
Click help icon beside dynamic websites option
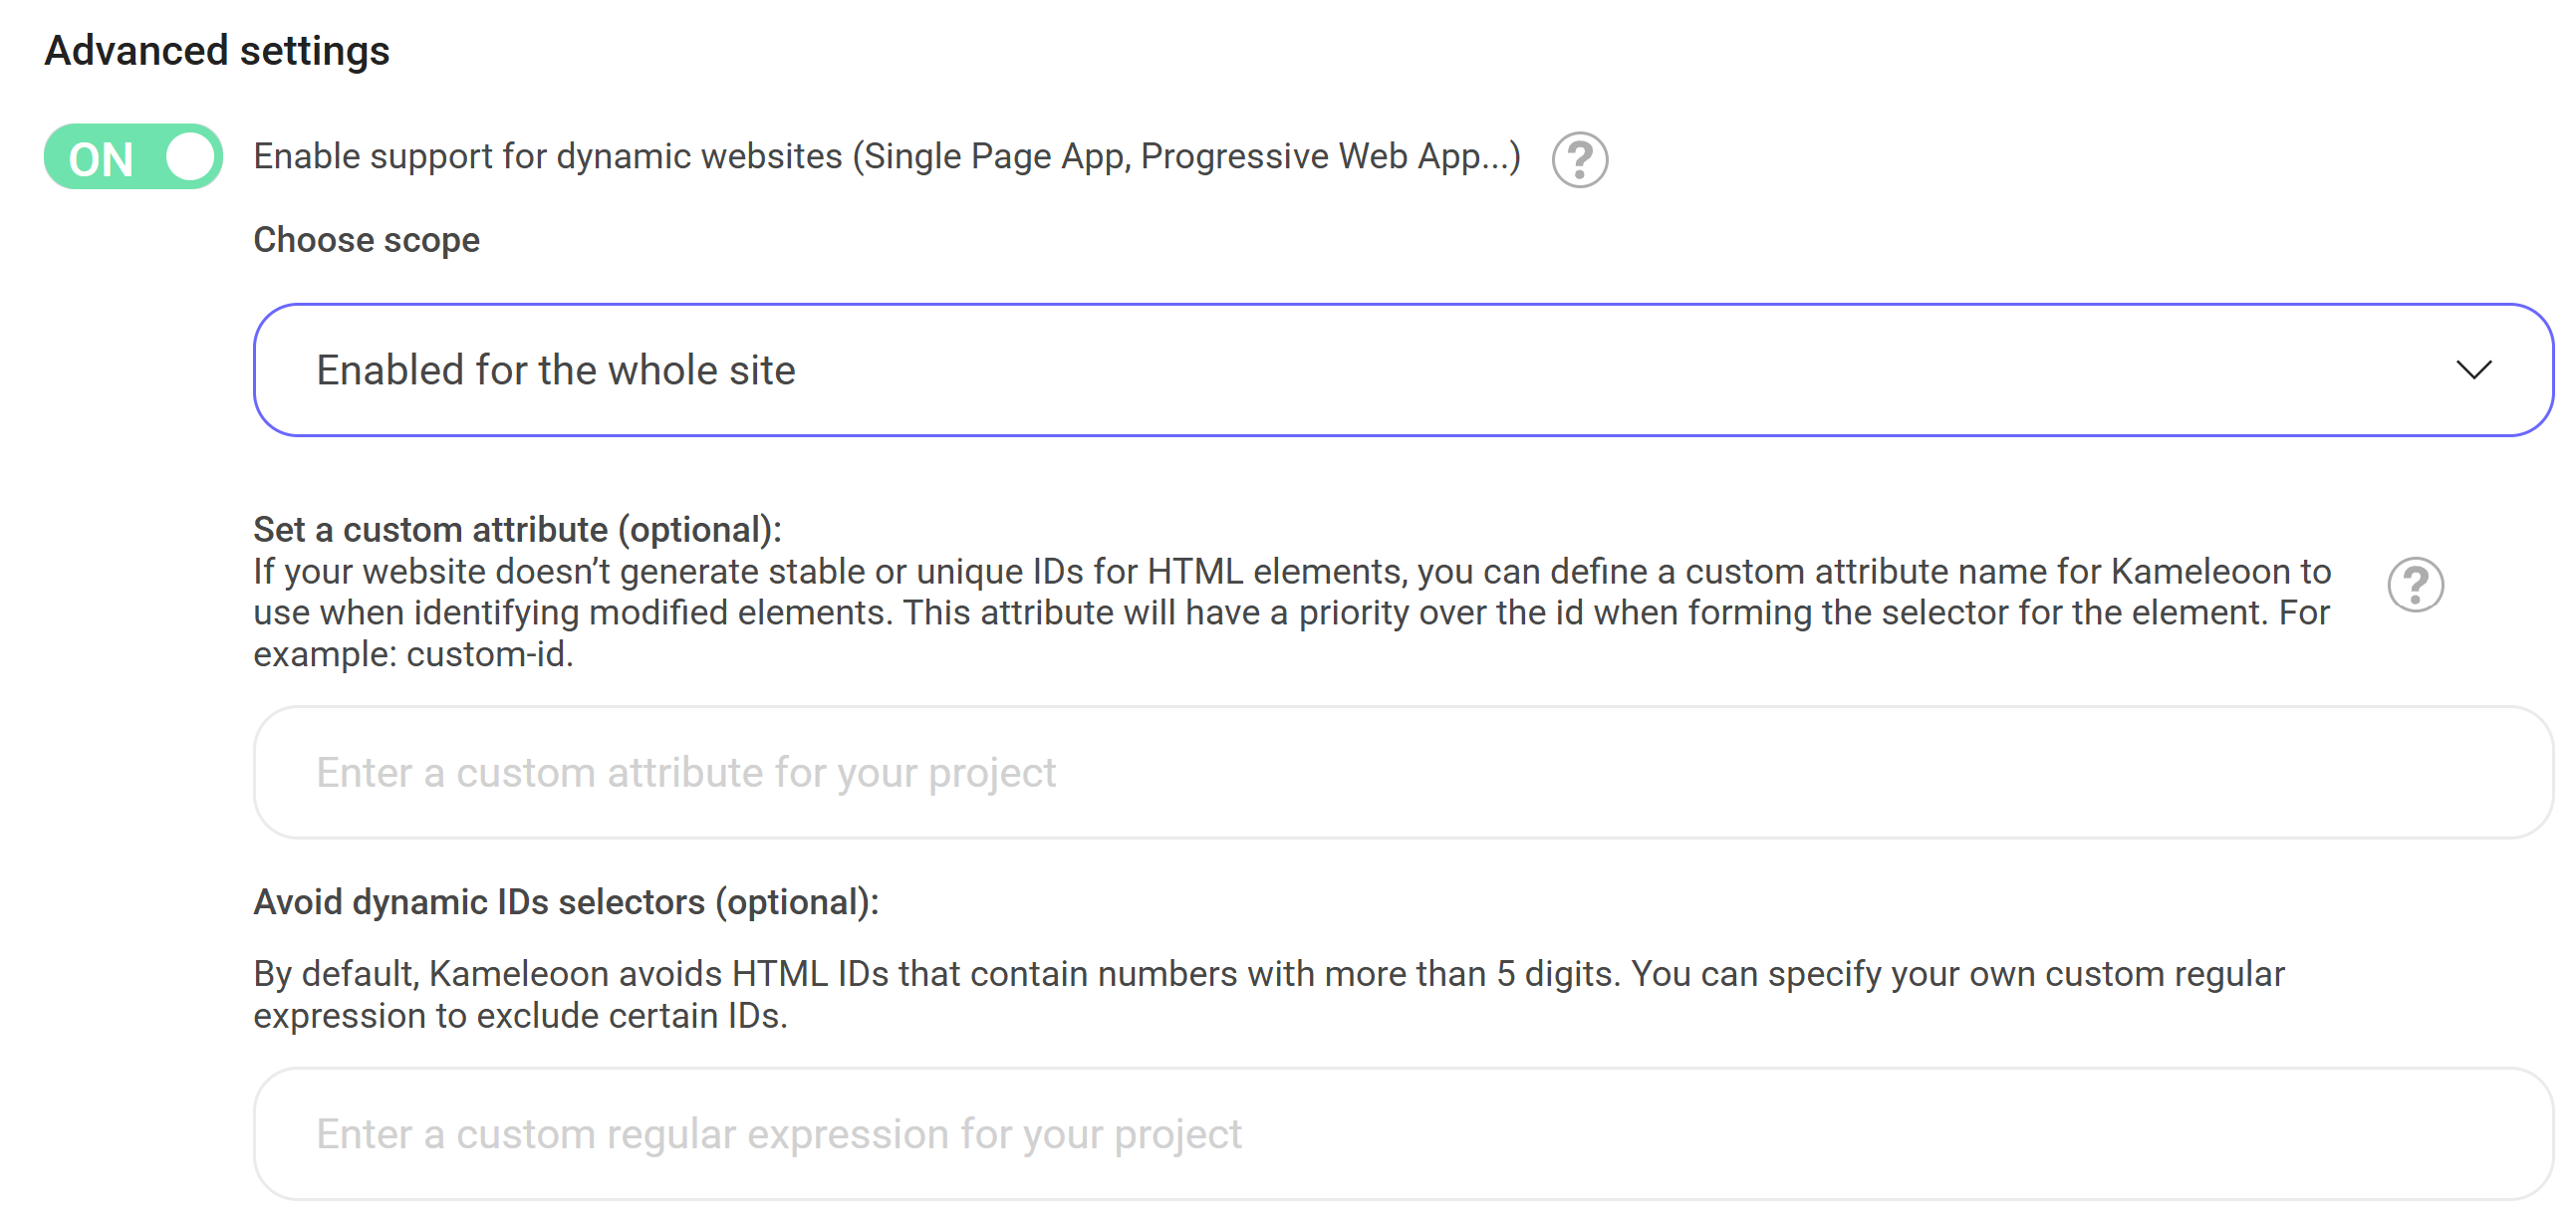pos(1579,160)
